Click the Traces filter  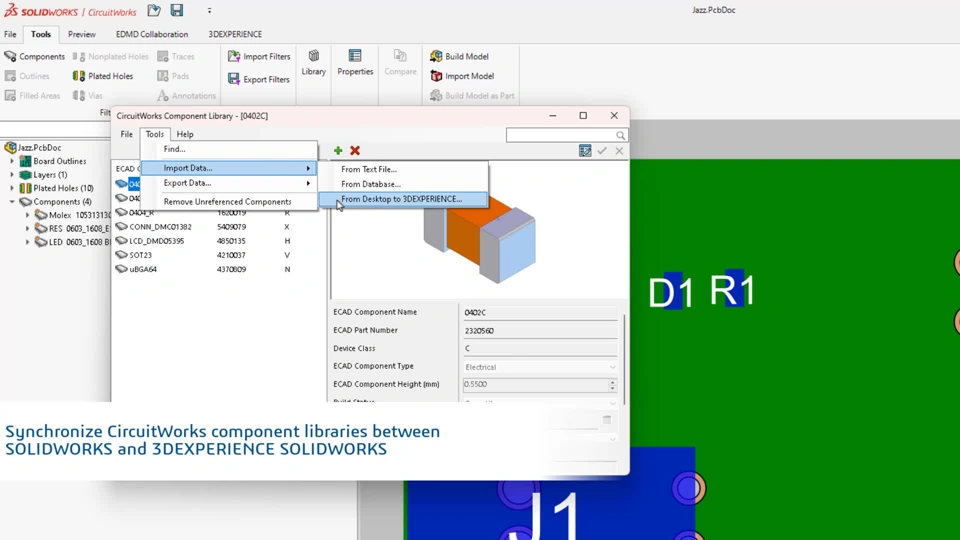(x=176, y=56)
